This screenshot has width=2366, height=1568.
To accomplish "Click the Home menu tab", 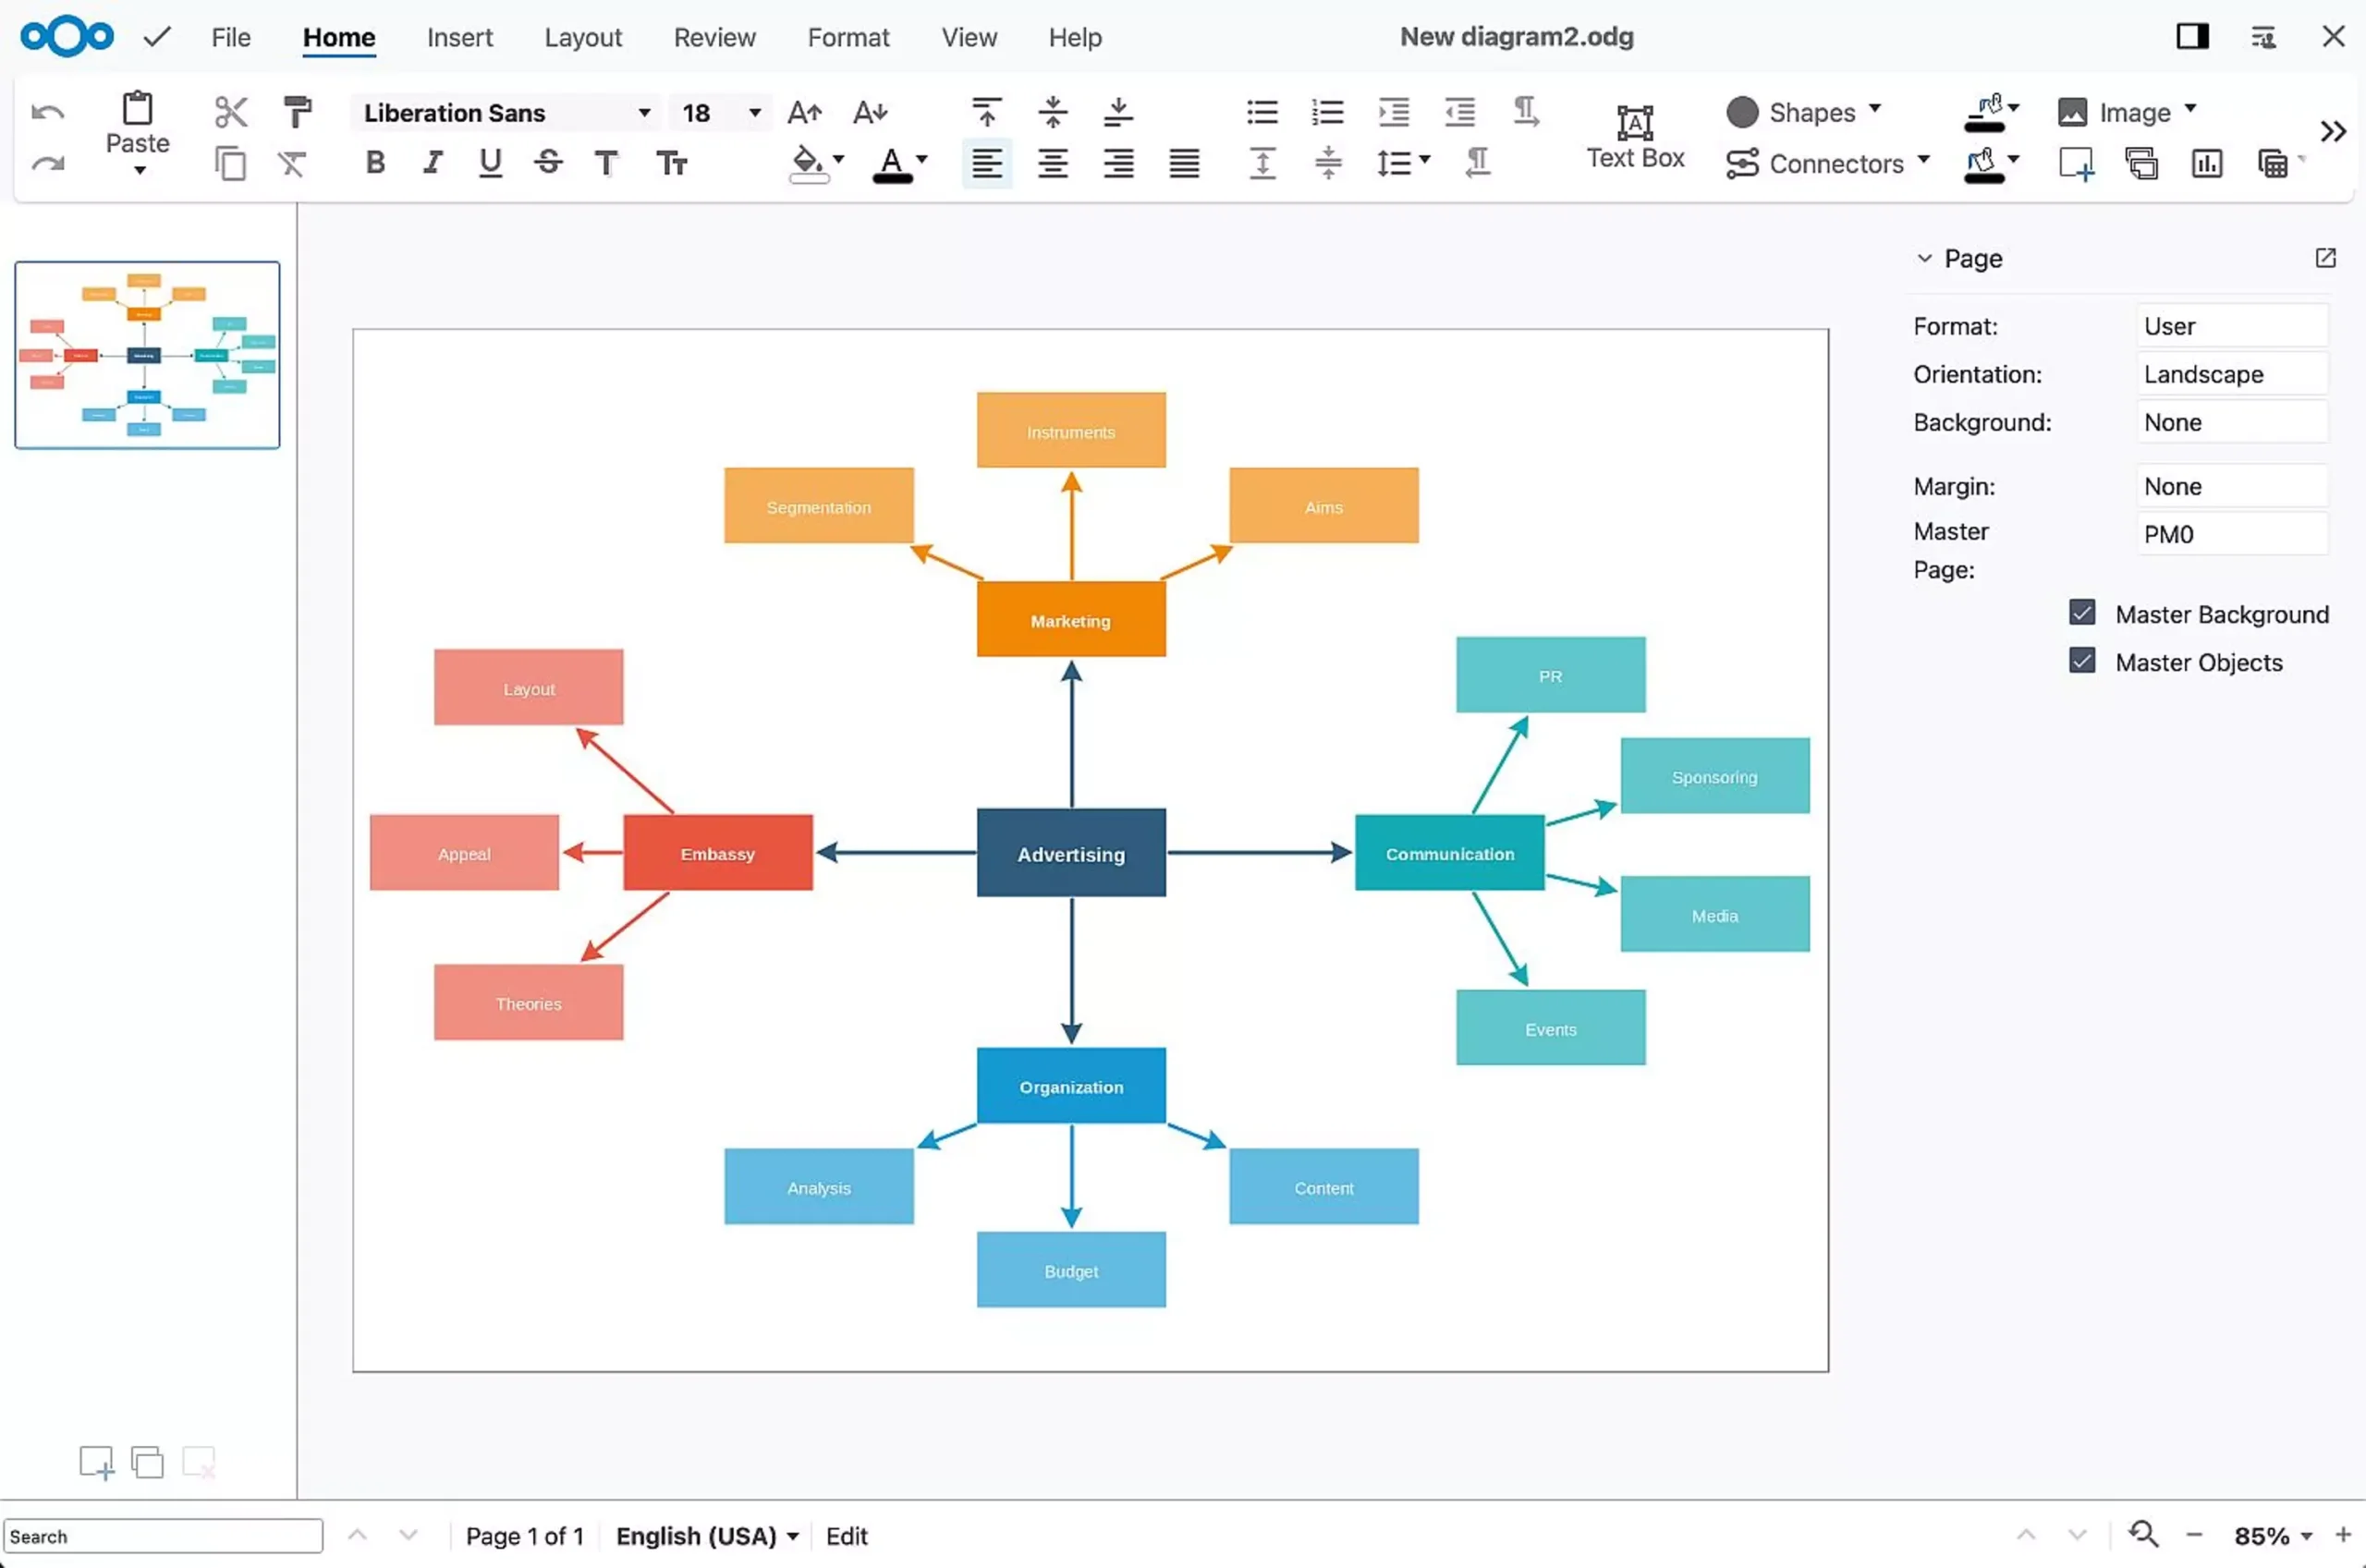I will coord(337,37).
